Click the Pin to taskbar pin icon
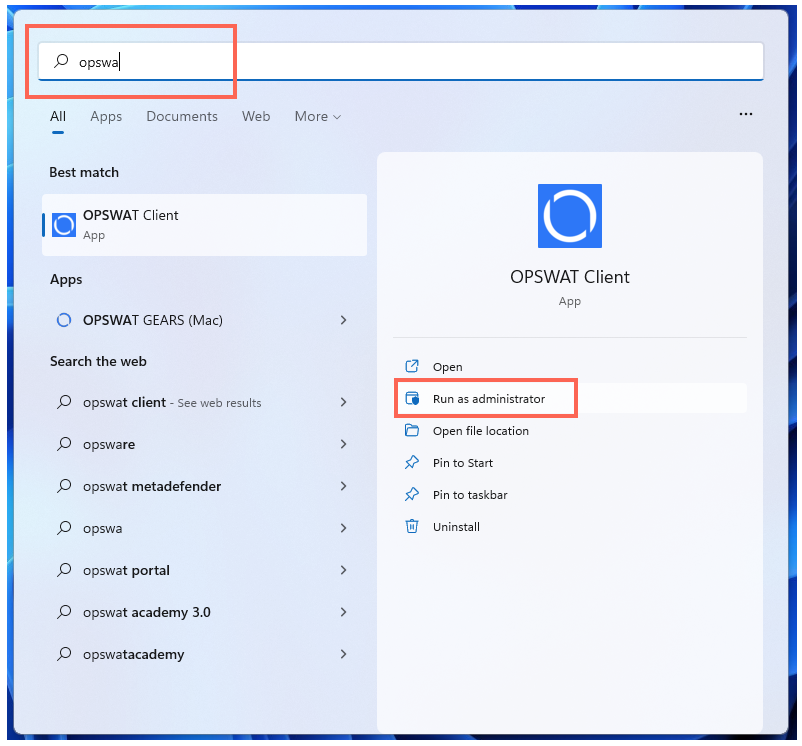 coord(412,494)
